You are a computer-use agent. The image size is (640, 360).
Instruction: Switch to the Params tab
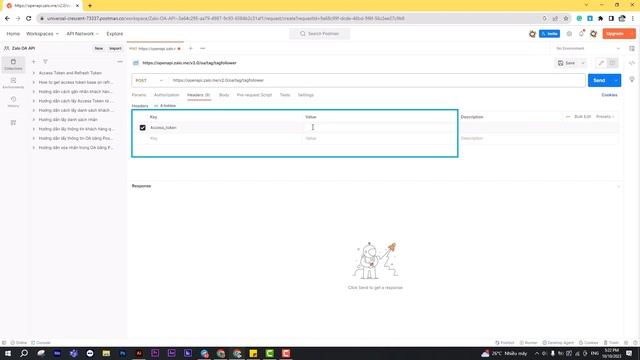tap(139, 95)
